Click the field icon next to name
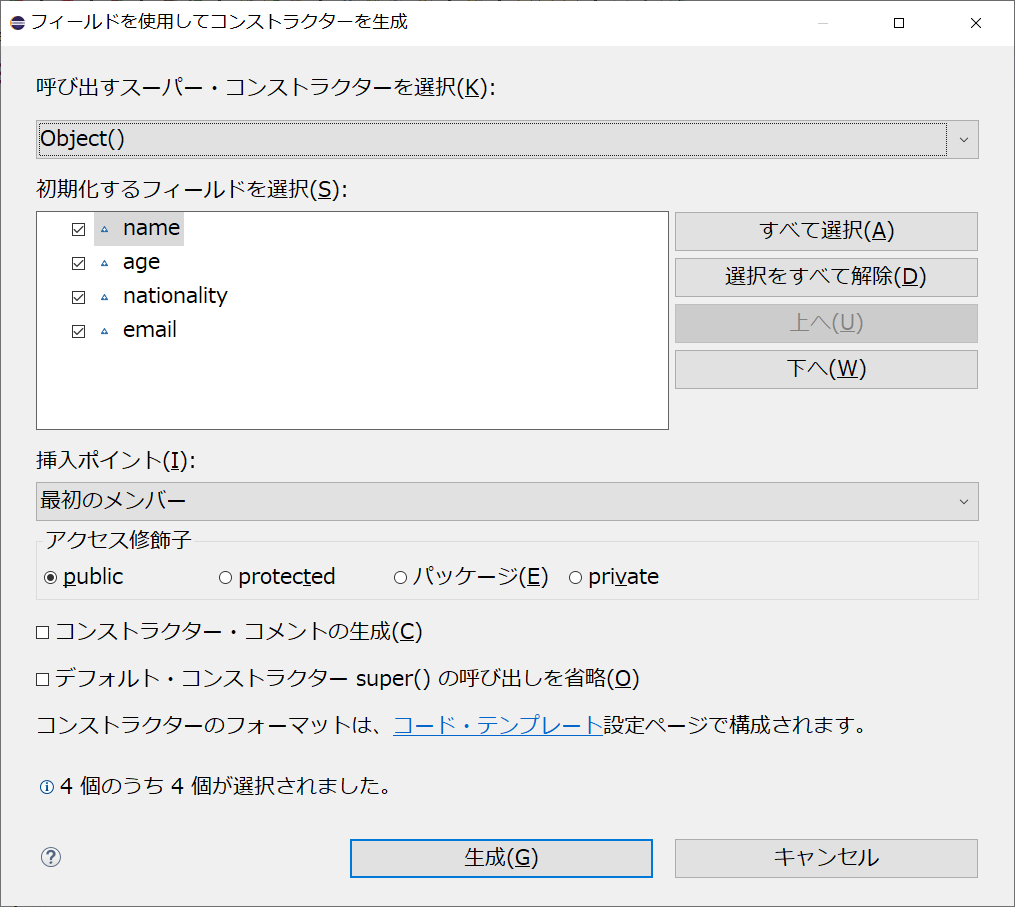 pyautogui.click(x=107, y=228)
